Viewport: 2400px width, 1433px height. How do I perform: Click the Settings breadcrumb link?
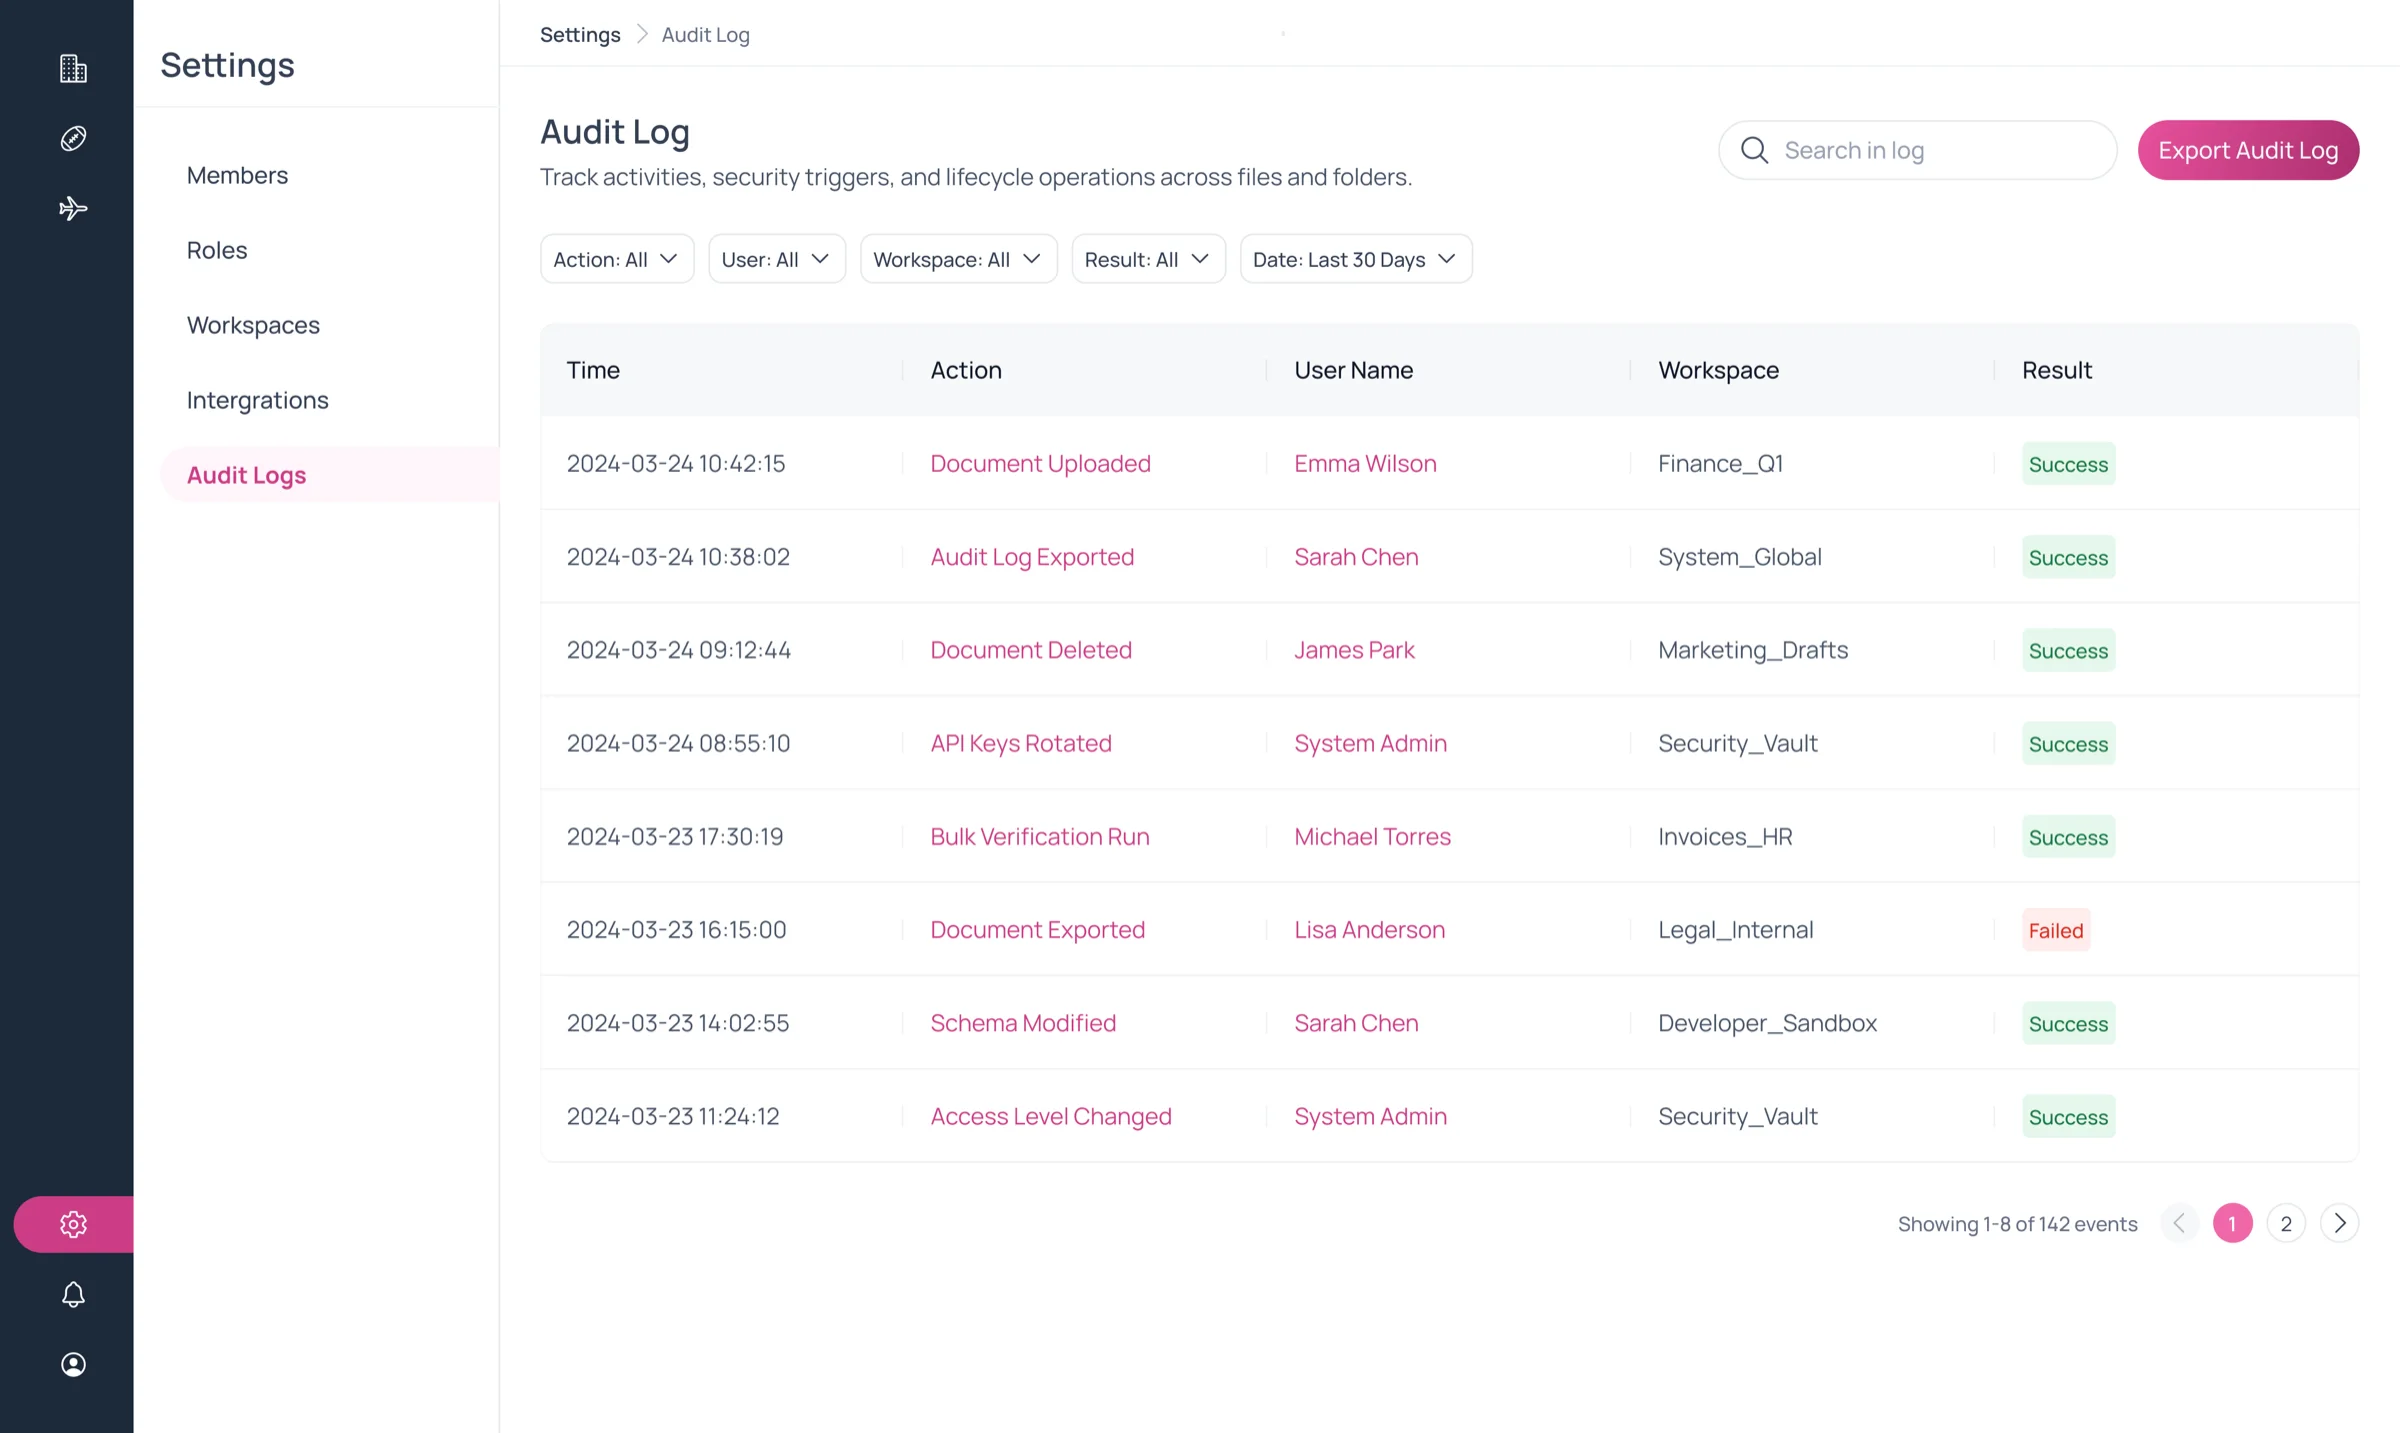(x=580, y=34)
